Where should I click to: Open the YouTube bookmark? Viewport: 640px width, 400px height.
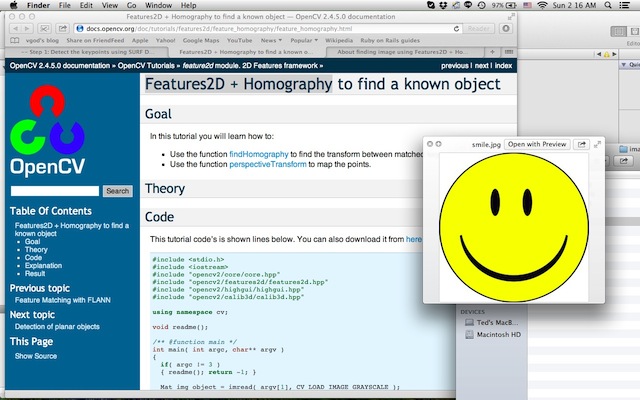tap(239, 40)
